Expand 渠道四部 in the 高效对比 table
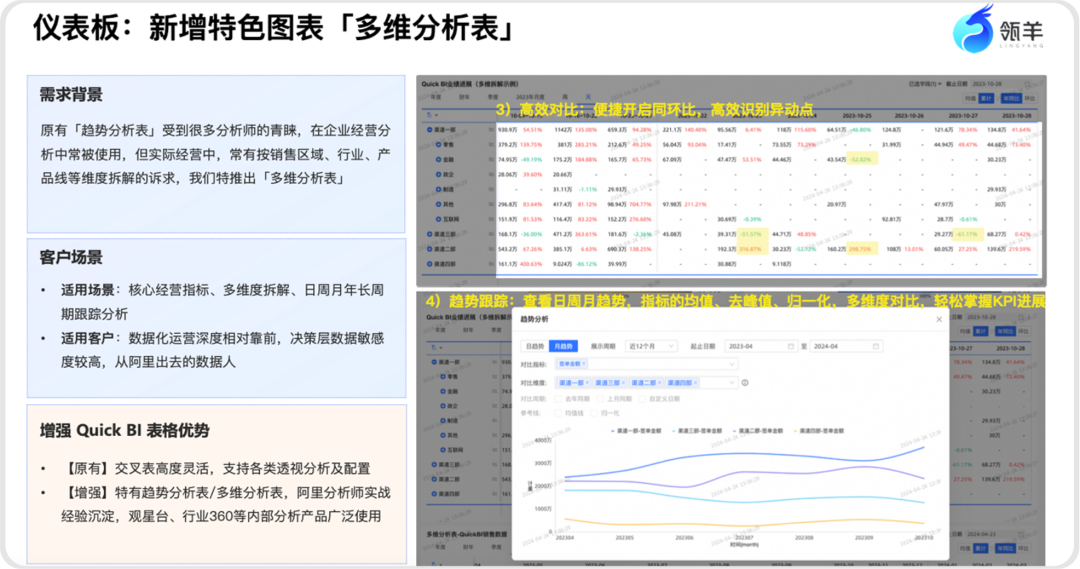 (430, 264)
